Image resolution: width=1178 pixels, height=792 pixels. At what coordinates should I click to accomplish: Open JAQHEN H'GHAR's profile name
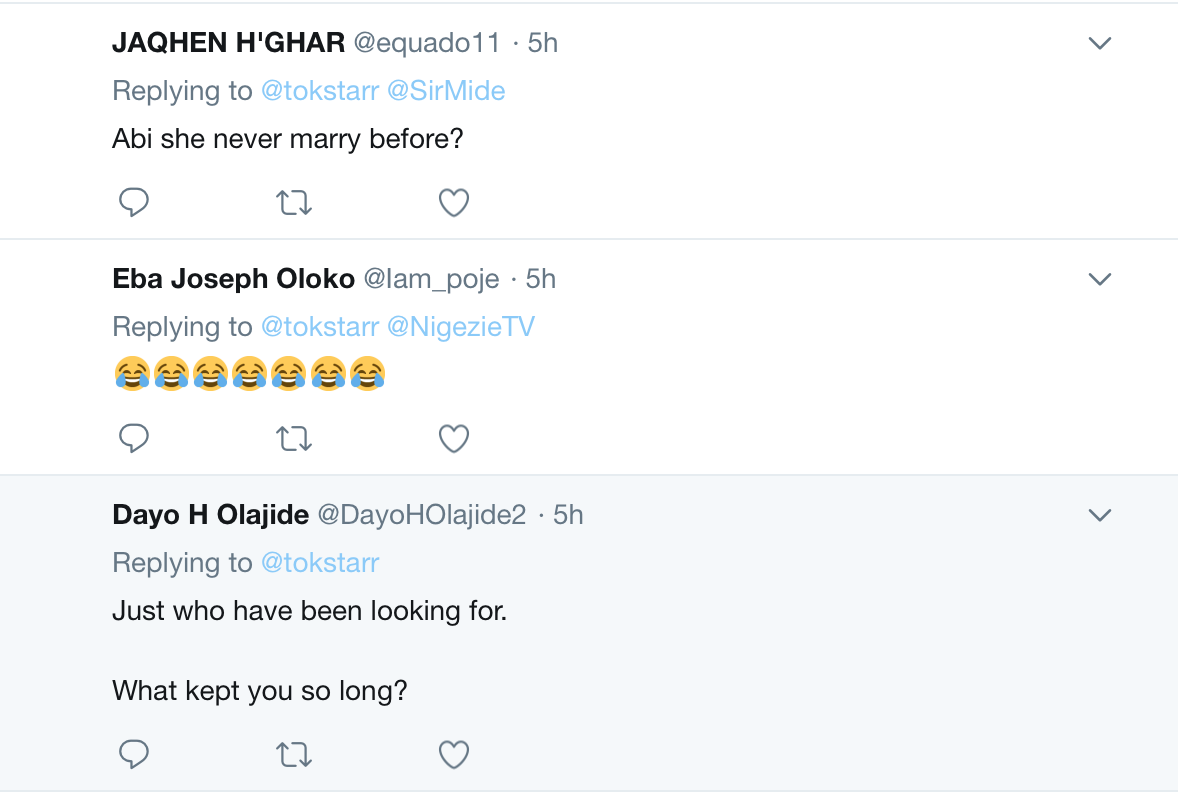coord(228,43)
